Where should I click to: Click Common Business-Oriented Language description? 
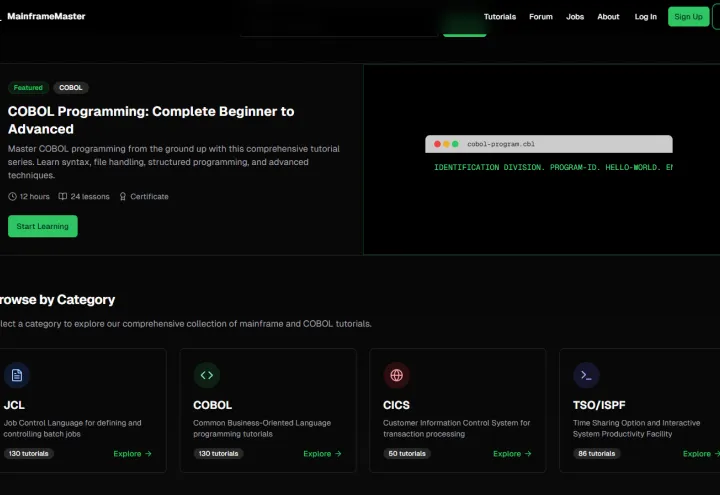click(262, 428)
